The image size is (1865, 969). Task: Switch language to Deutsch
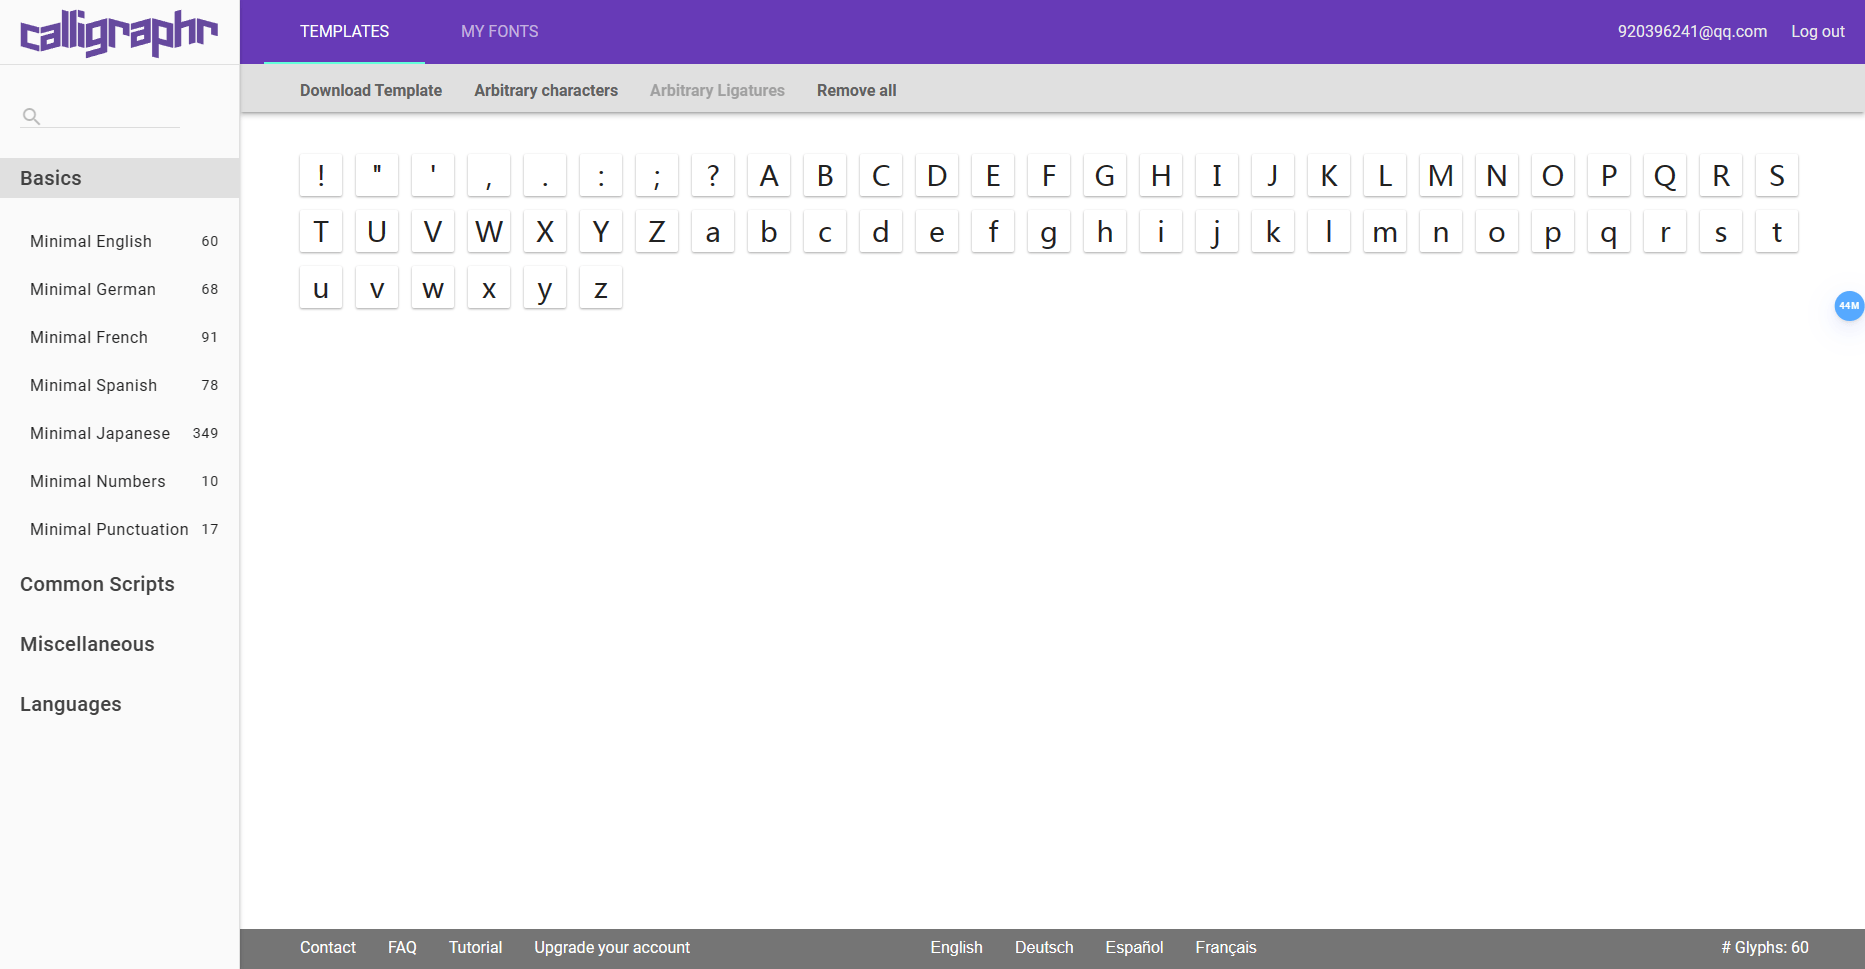(1044, 947)
